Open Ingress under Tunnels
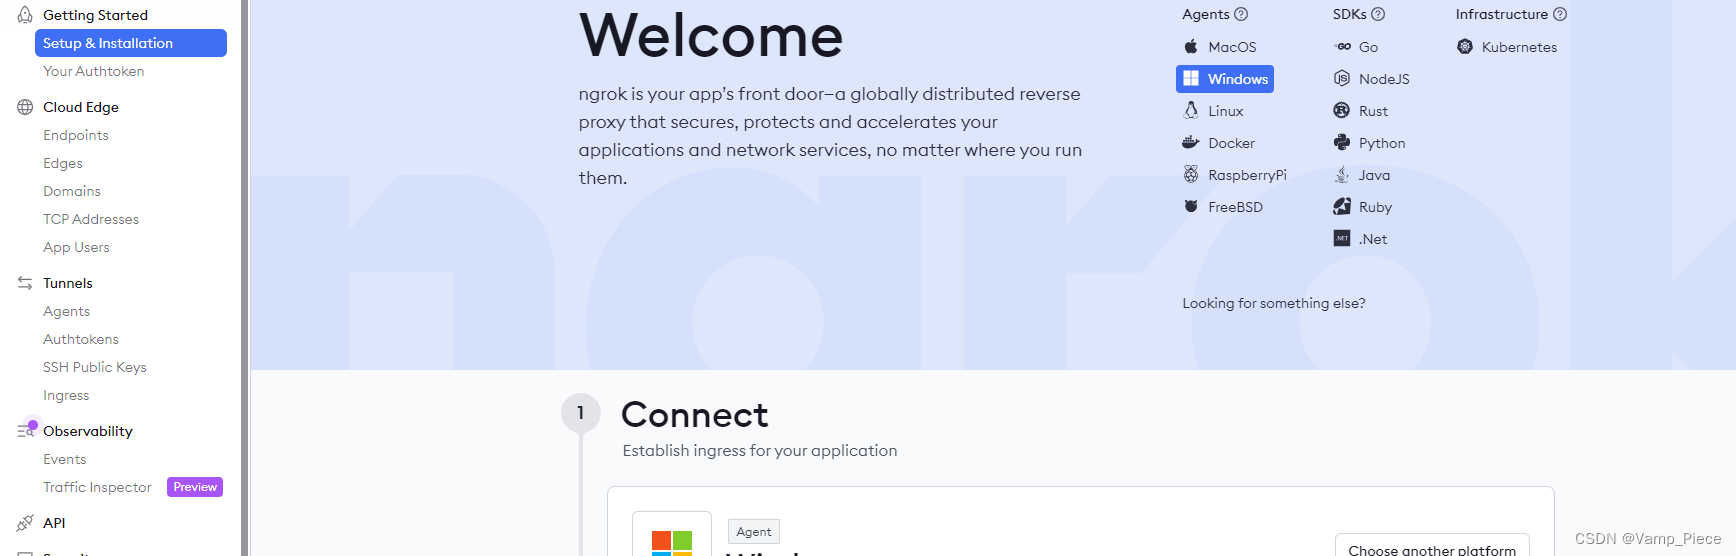This screenshot has width=1736, height=556. (66, 395)
